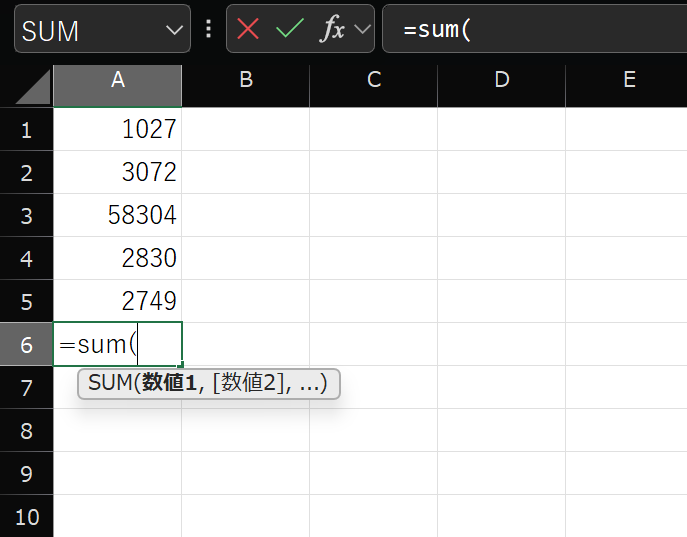Confirm formula with the green checkmark
The image size is (687, 537).
point(290,29)
